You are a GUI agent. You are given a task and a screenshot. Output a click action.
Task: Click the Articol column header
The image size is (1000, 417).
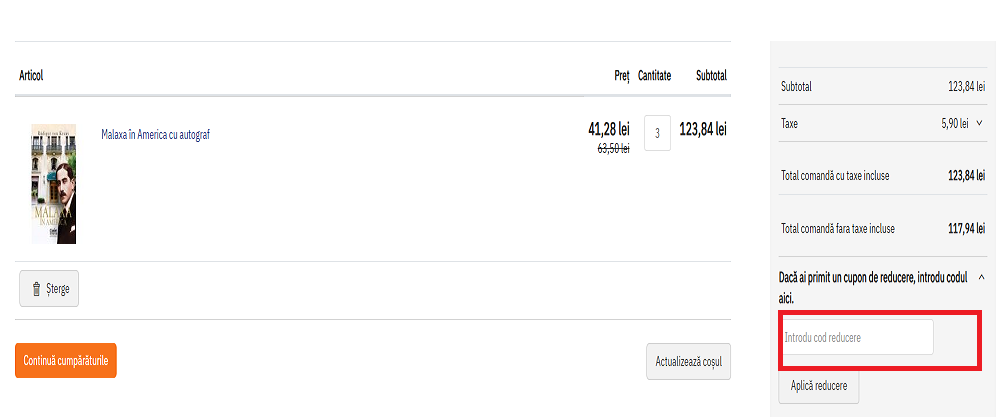point(31,75)
